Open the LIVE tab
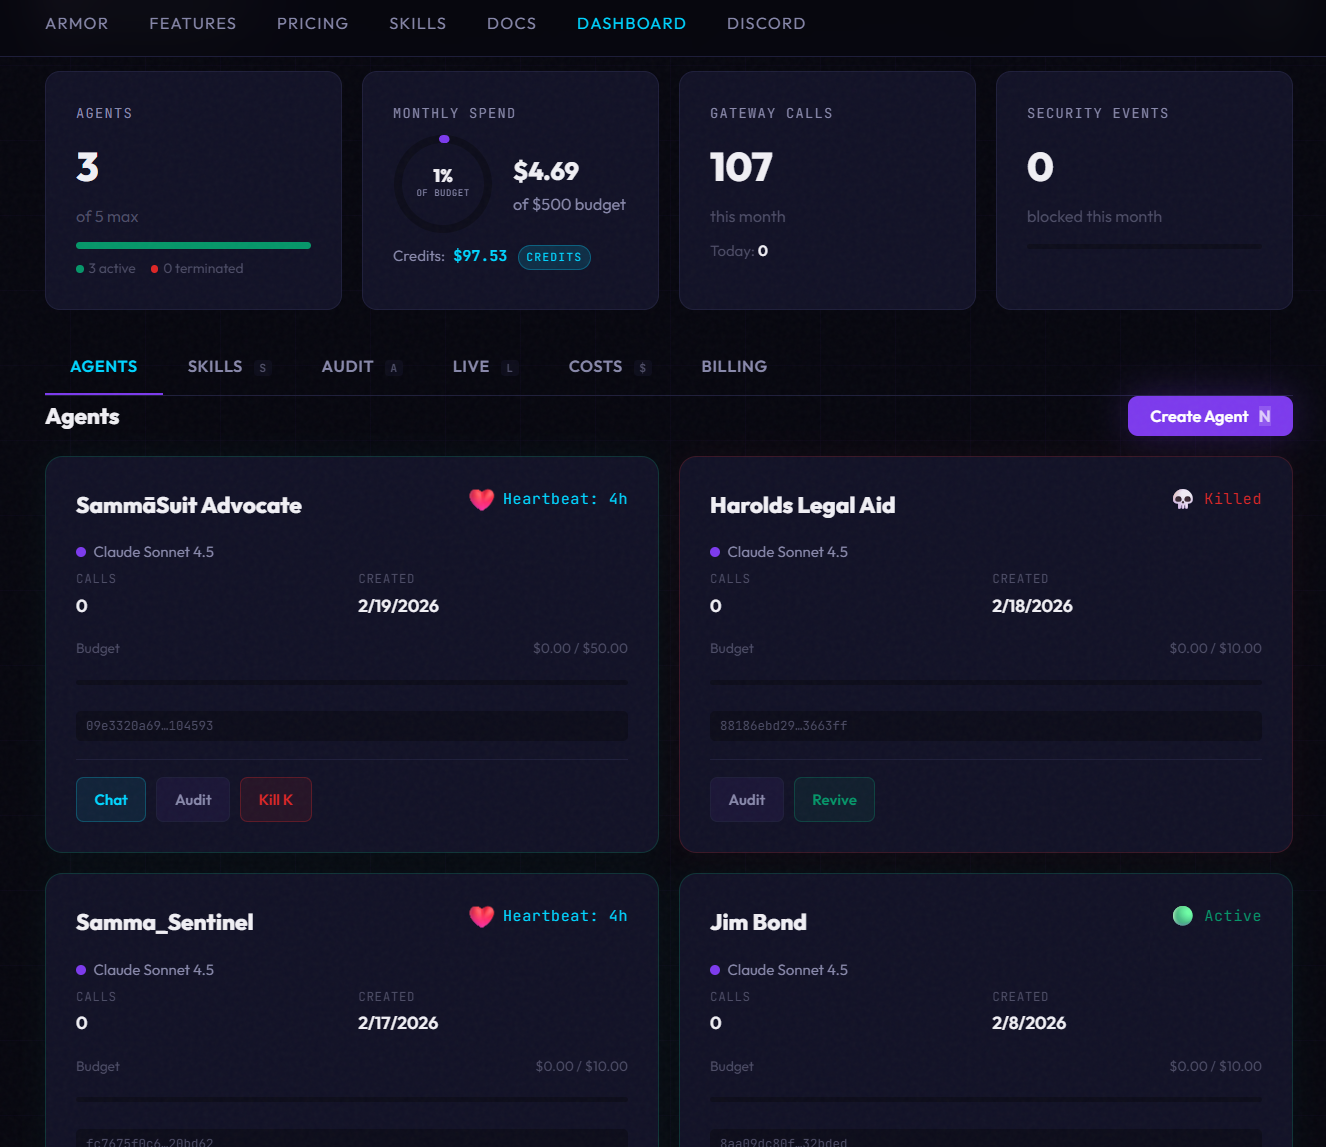 (x=471, y=366)
